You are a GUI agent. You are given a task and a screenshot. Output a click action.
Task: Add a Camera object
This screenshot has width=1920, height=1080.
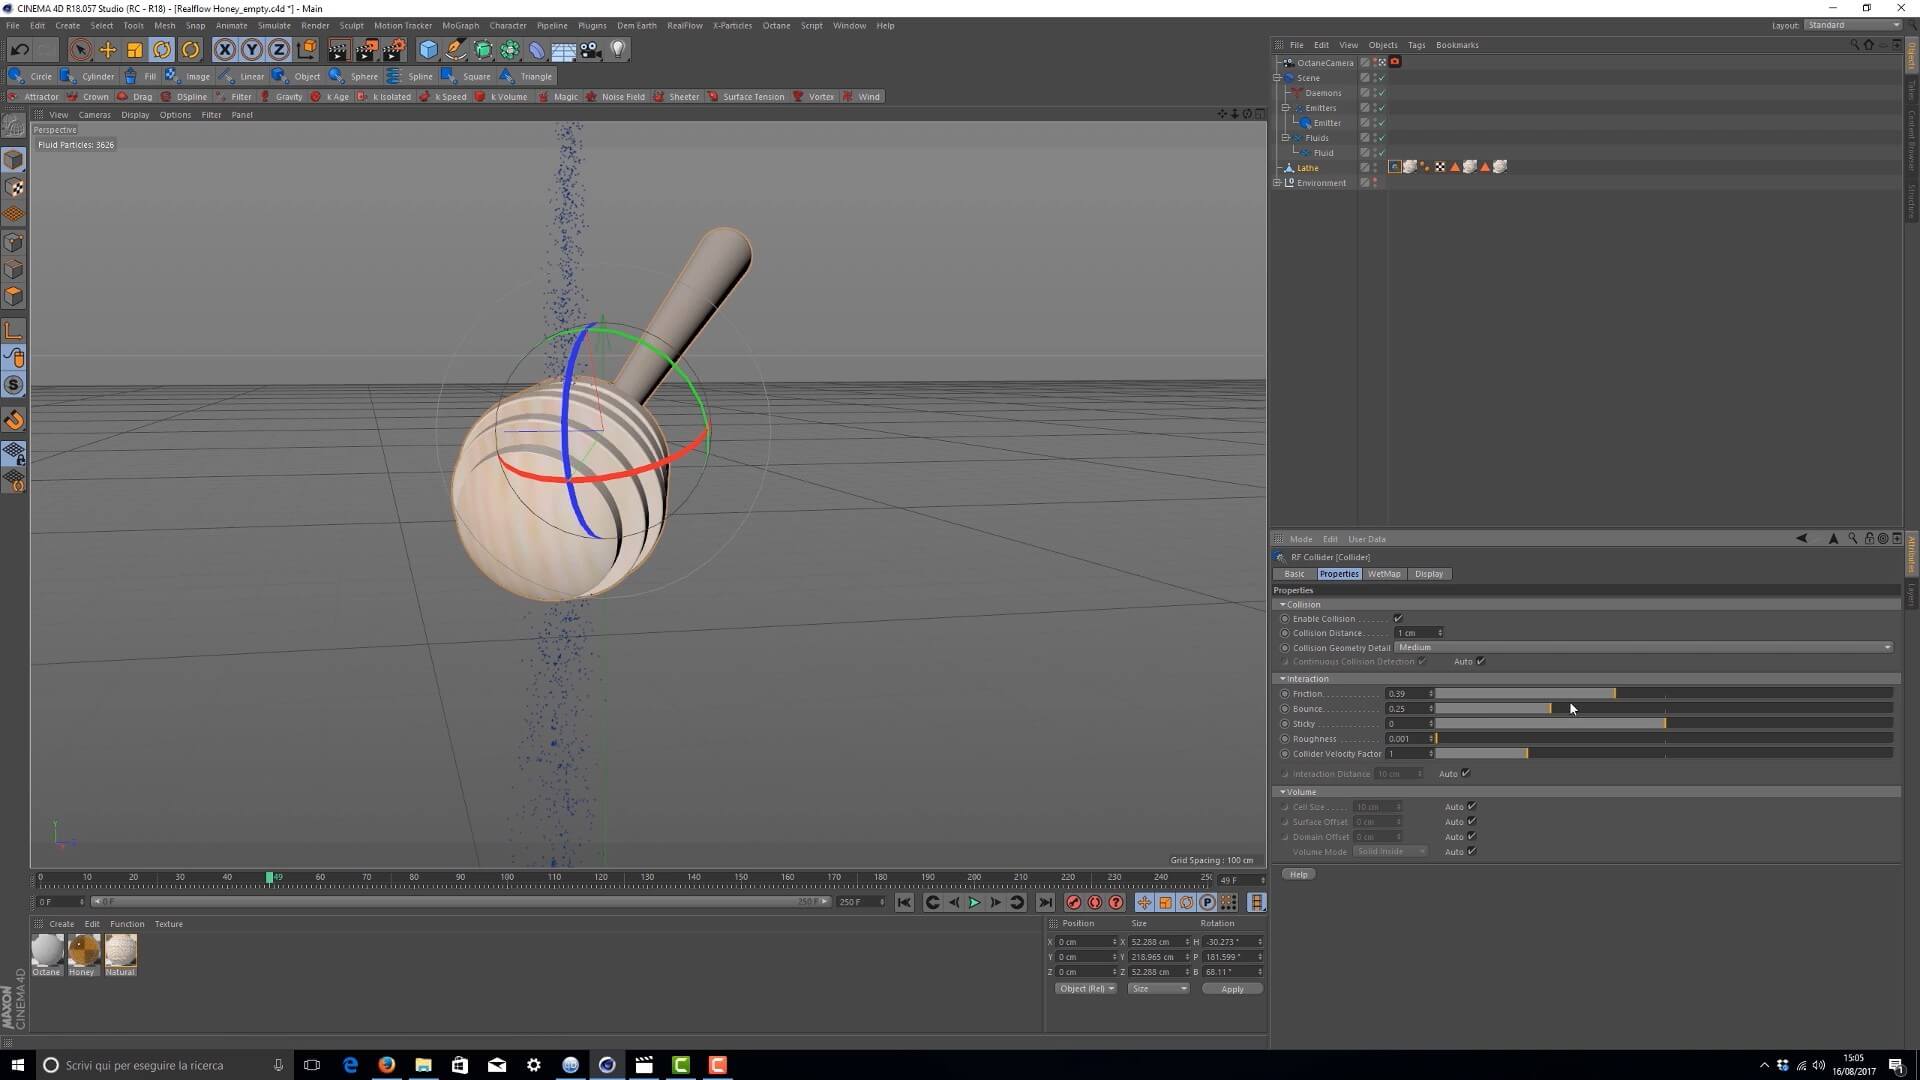click(x=591, y=50)
